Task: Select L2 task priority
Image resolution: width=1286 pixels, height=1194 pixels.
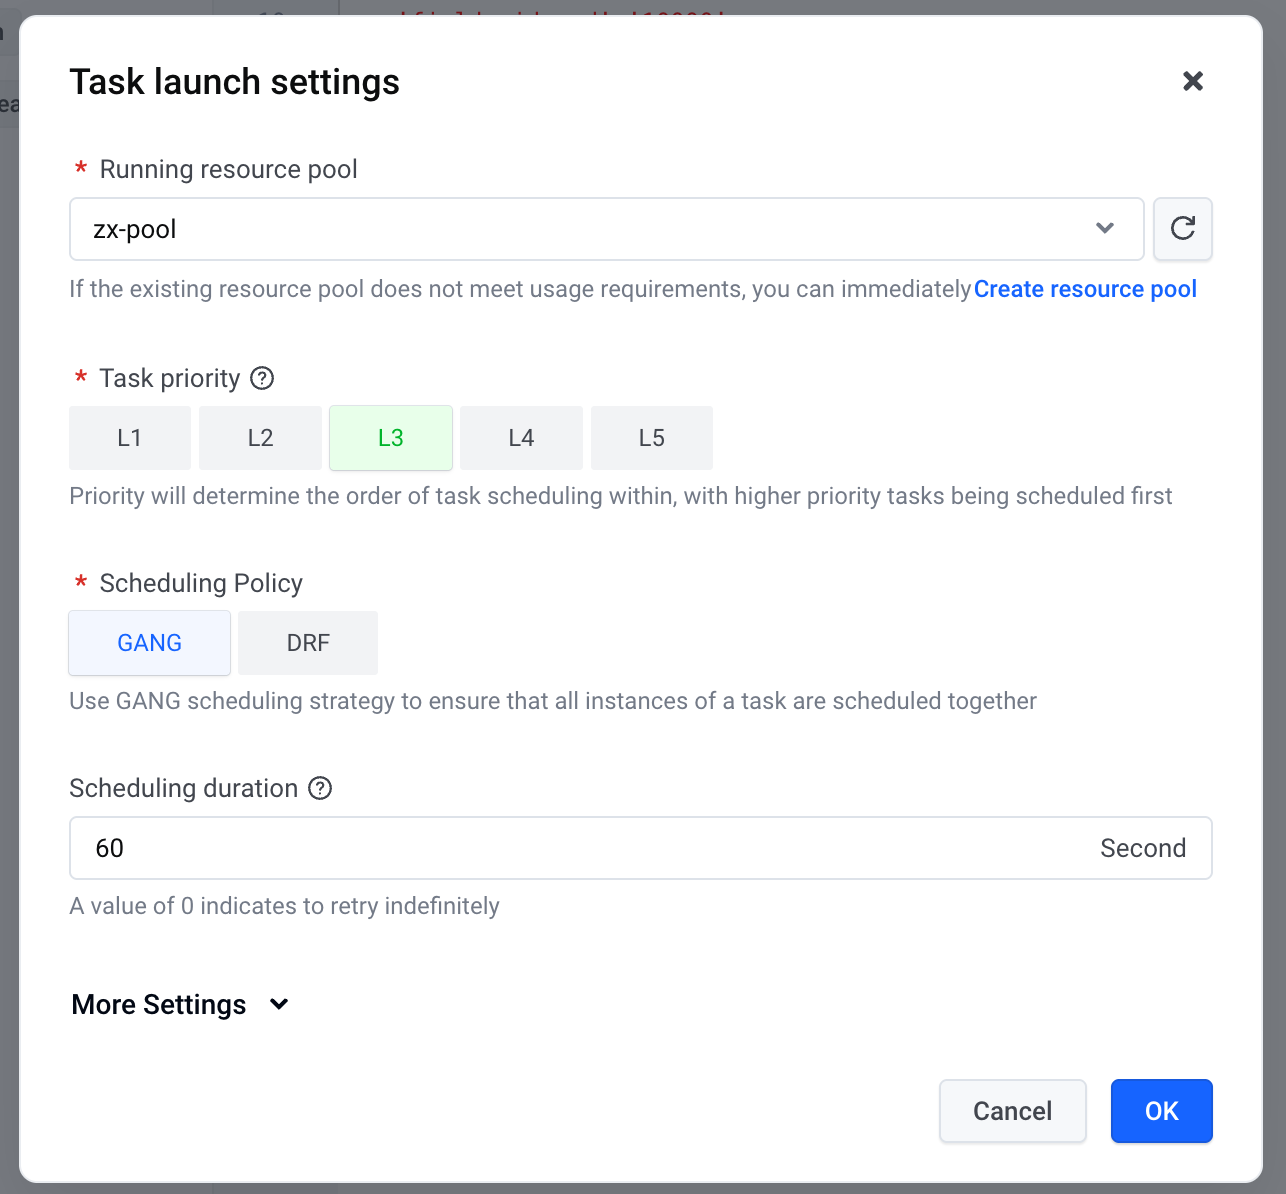Action: pos(260,438)
